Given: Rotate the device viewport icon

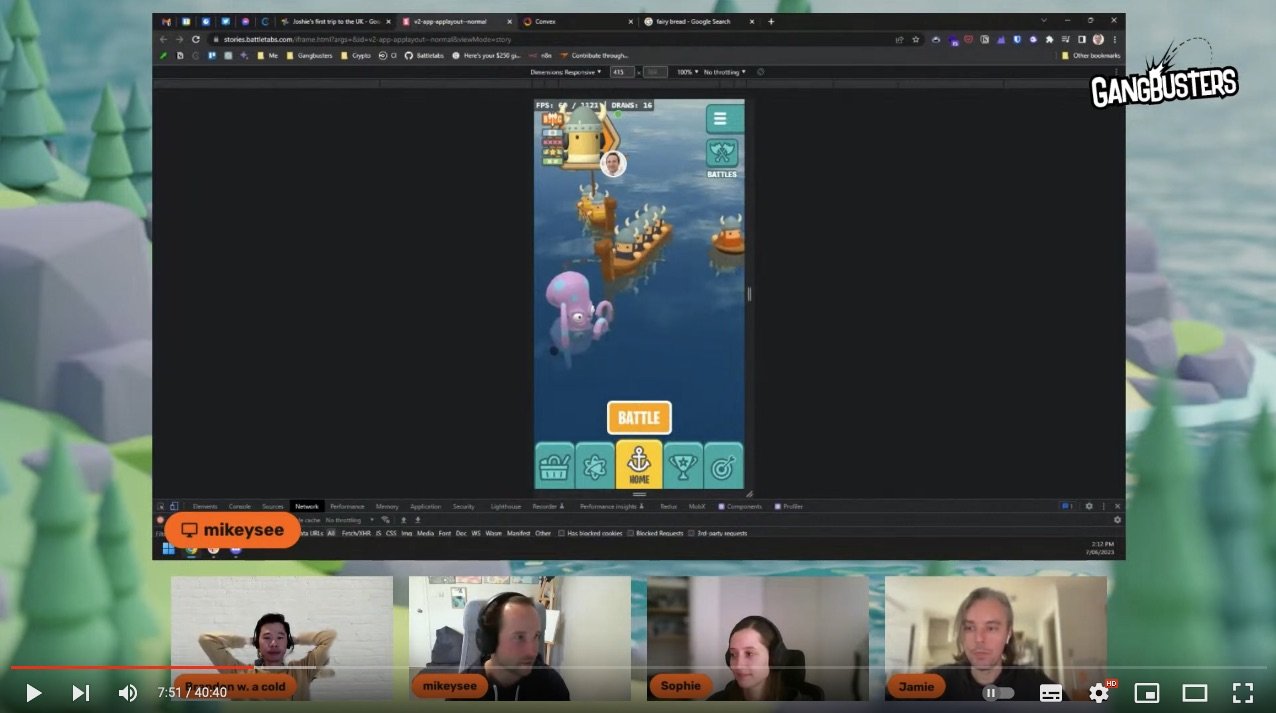Looking at the screenshot, I should coord(760,72).
